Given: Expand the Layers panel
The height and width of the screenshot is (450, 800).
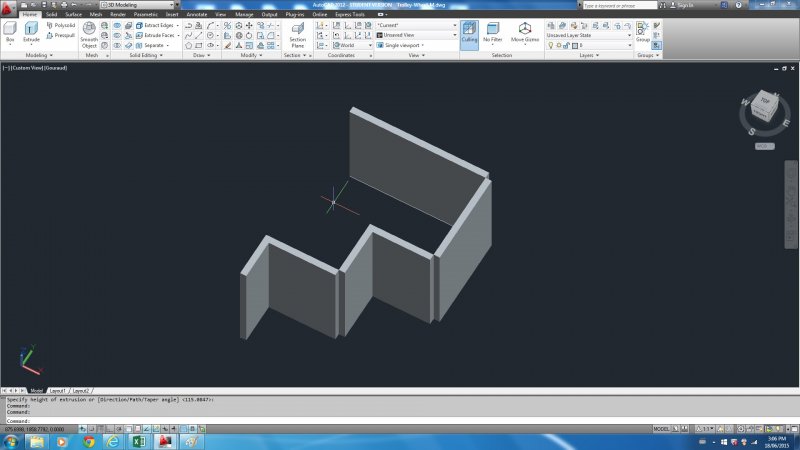Looking at the screenshot, I should (589, 55).
